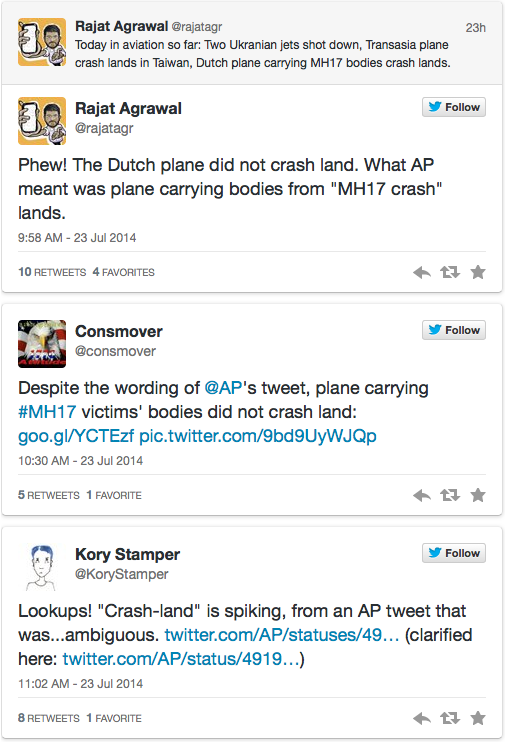
Task: Open pic.twitter.com/9bd9UyWJQp image link
Action: (x=258, y=436)
